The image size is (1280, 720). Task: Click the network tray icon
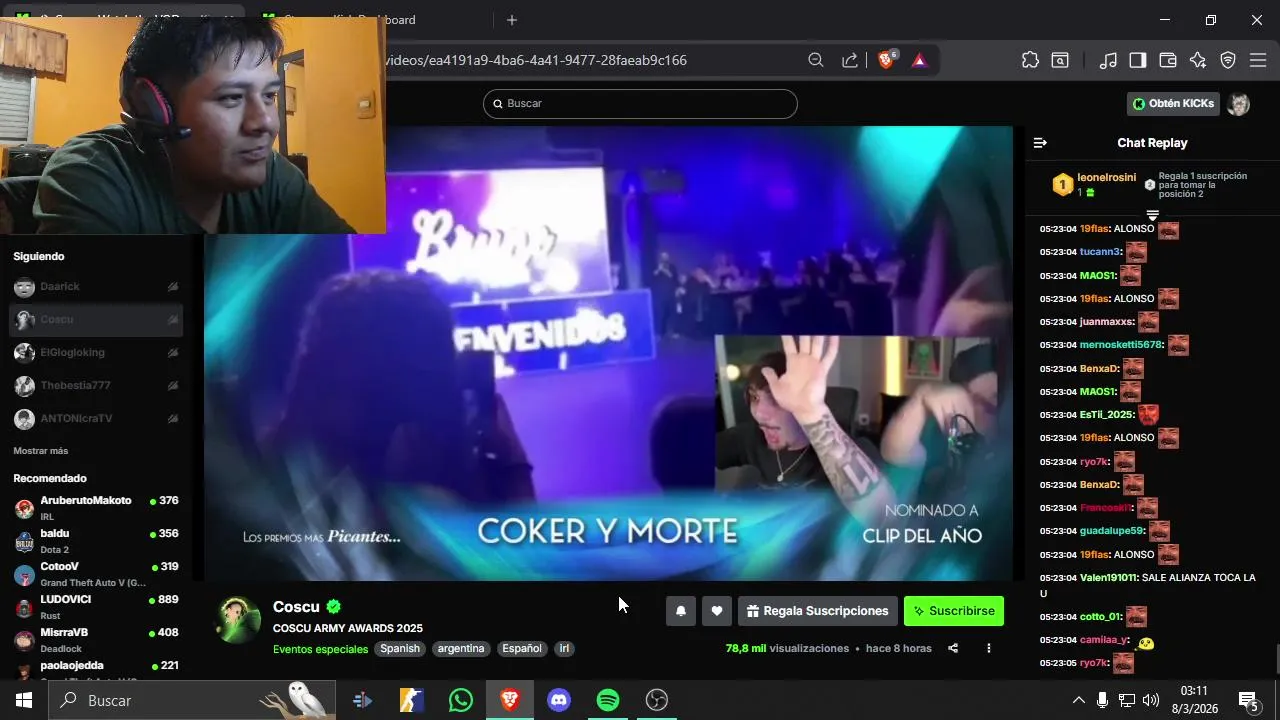[1127, 700]
